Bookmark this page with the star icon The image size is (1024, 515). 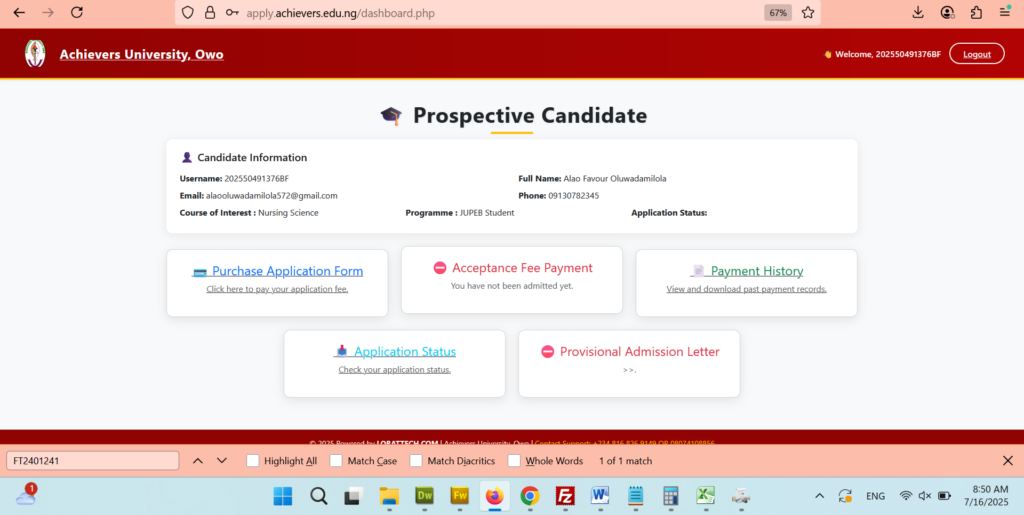[808, 12]
